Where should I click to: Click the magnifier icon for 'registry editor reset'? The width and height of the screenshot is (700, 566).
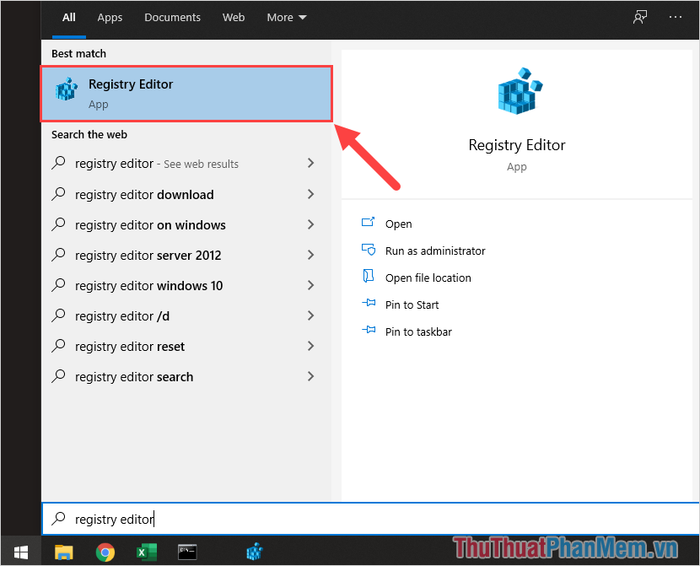(58, 345)
